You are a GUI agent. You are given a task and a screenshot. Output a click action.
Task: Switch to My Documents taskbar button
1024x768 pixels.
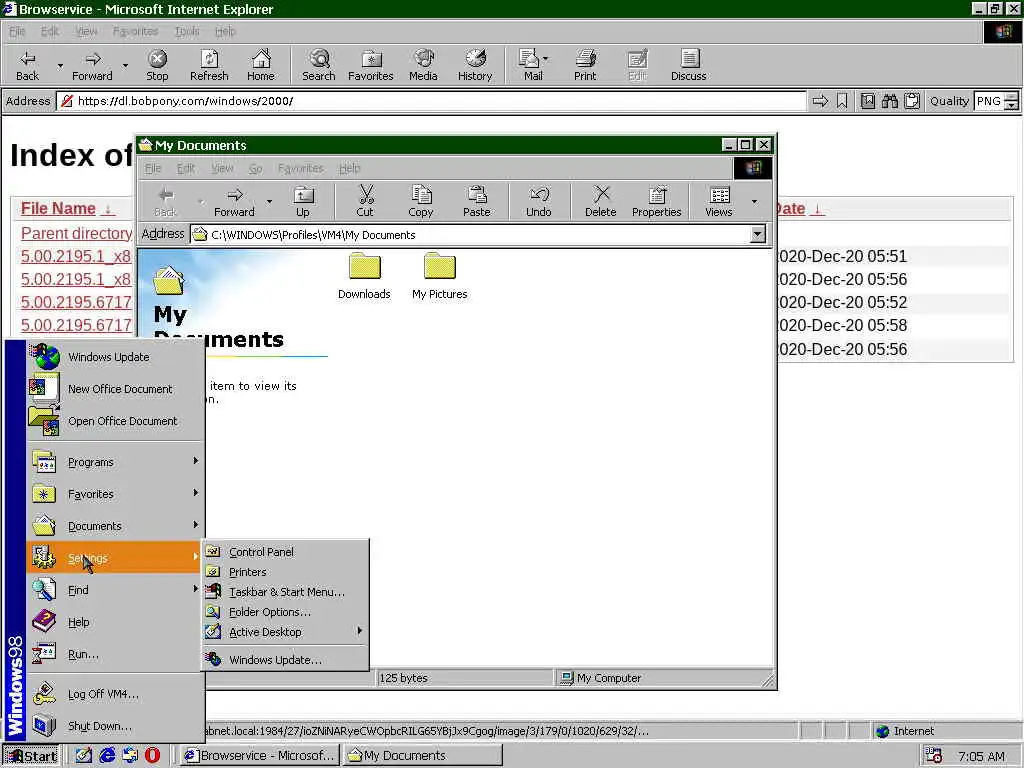click(x=423, y=756)
